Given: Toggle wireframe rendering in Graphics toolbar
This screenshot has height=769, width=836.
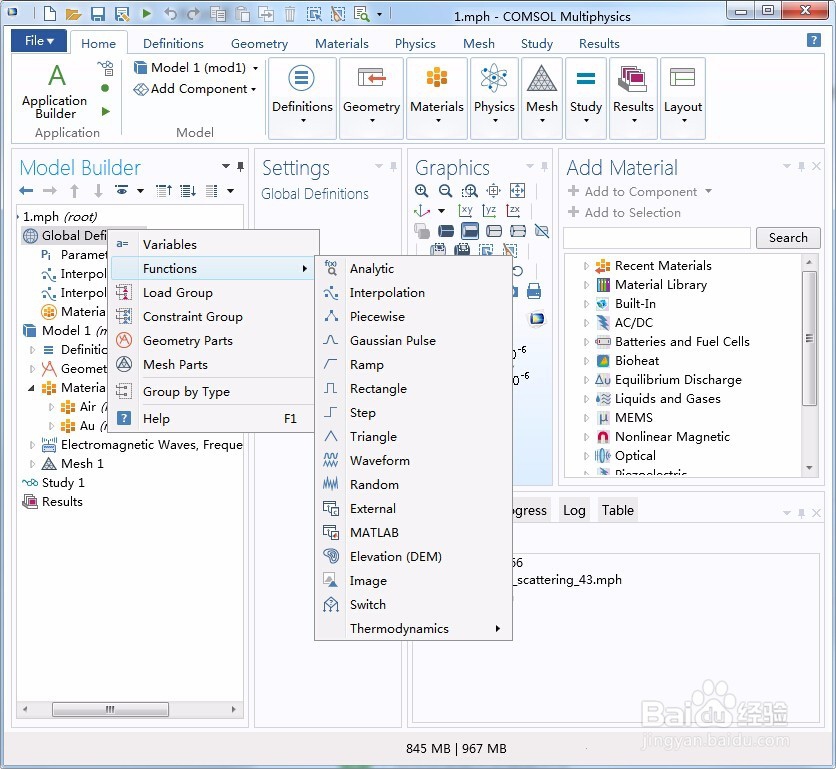Looking at the screenshot, I should click(494, 231).
